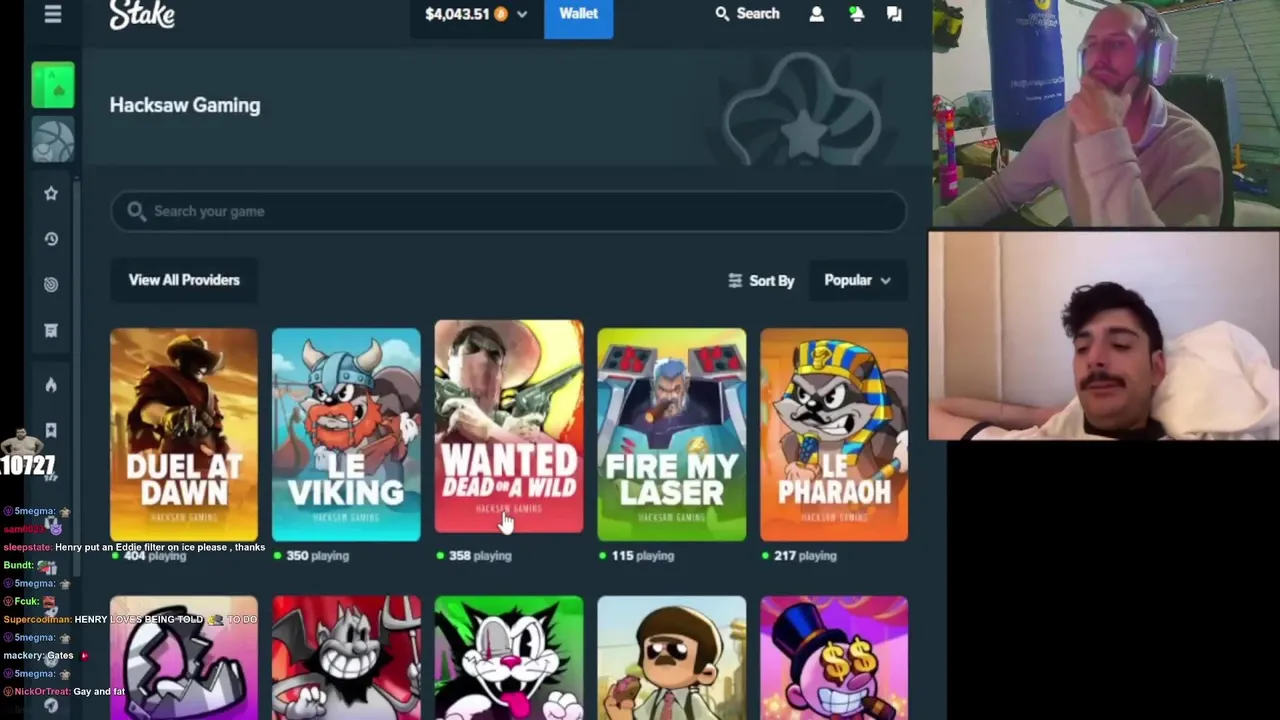
Task: Open the Wallet button
Action: [x=578, y=15]
